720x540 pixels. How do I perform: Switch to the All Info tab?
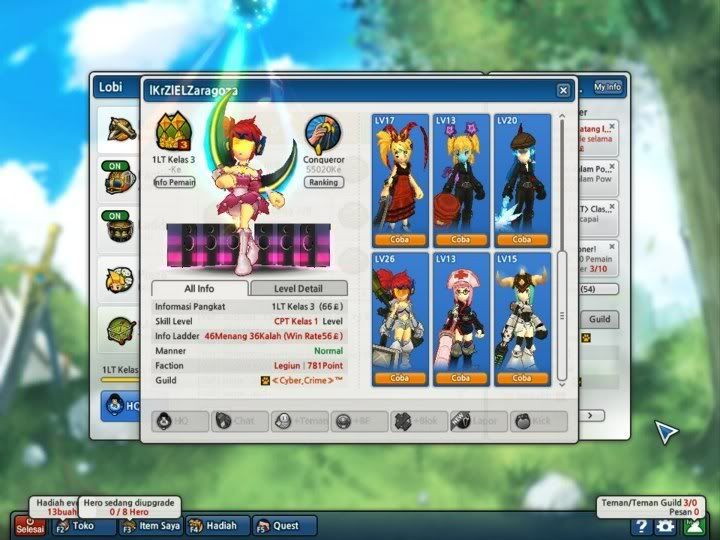200,288
